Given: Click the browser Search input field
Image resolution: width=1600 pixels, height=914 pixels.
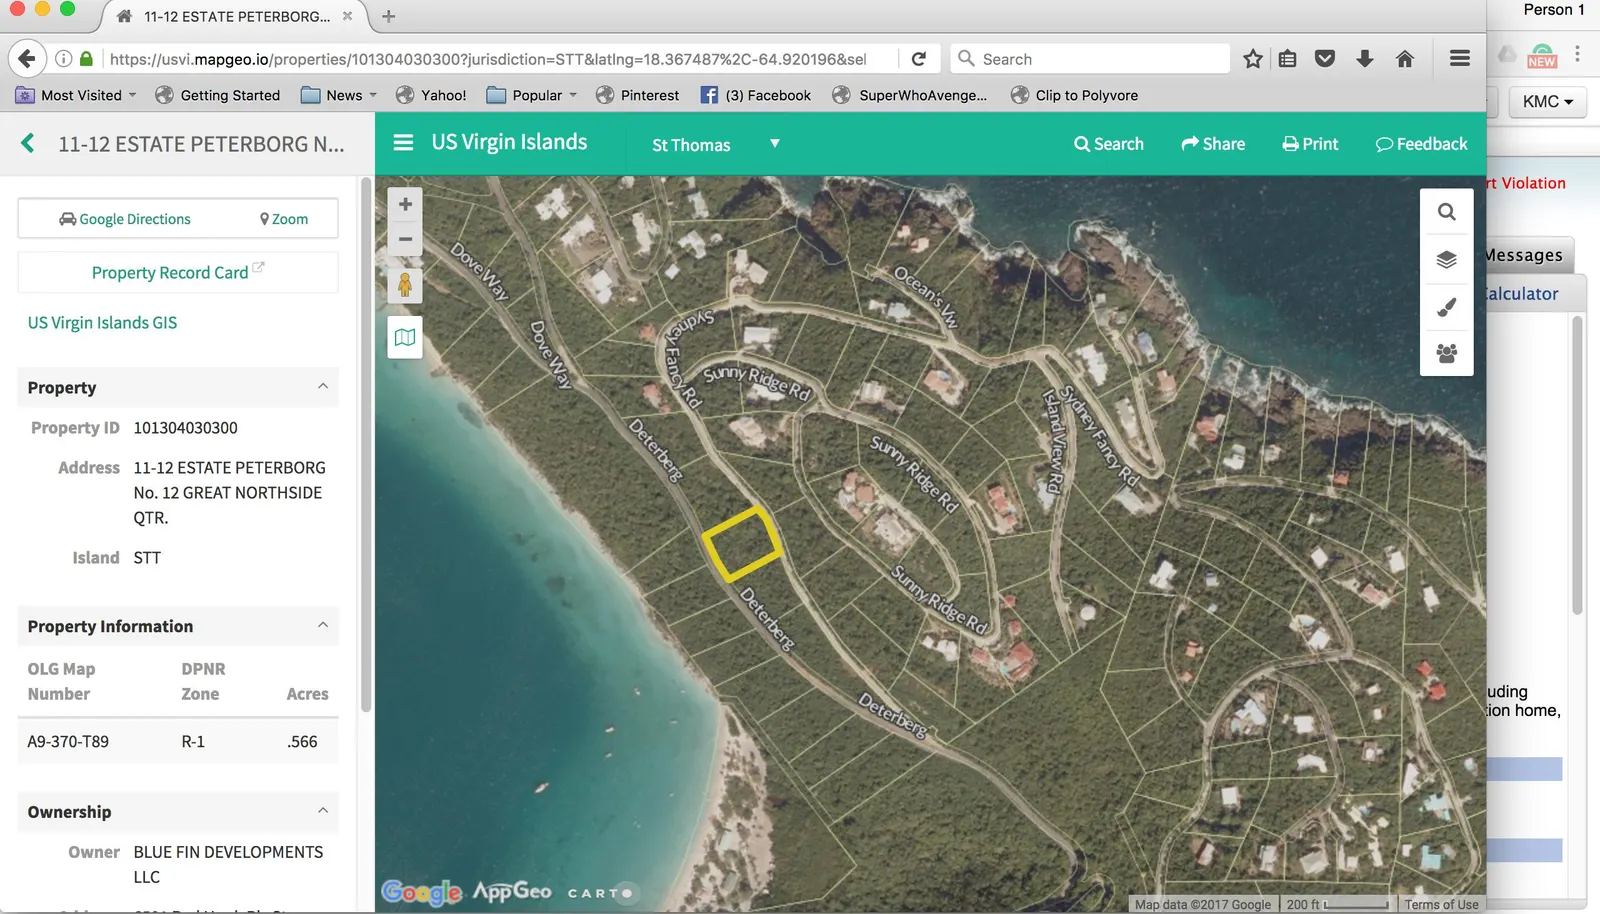Looking at the screenshot, I should 1100,59.
